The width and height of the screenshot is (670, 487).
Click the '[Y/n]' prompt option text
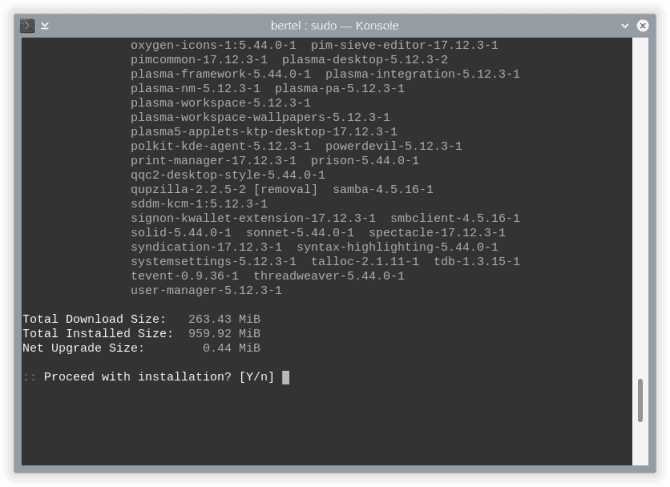(x=256, y=377)
